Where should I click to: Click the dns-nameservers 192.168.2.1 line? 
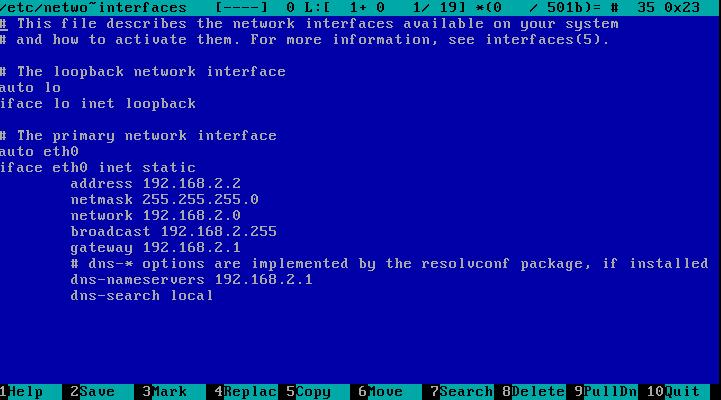191,280
